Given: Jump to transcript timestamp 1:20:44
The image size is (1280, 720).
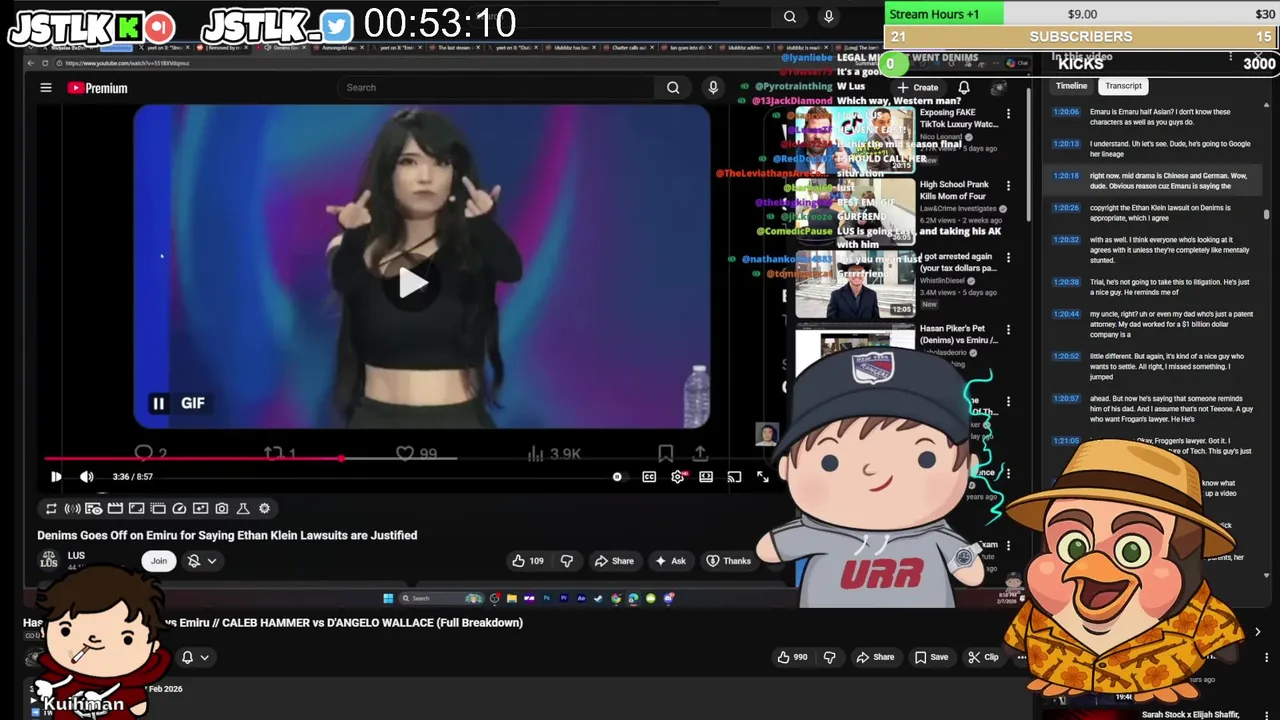Looking at the screenshot, I should (x=1065, y=314).
